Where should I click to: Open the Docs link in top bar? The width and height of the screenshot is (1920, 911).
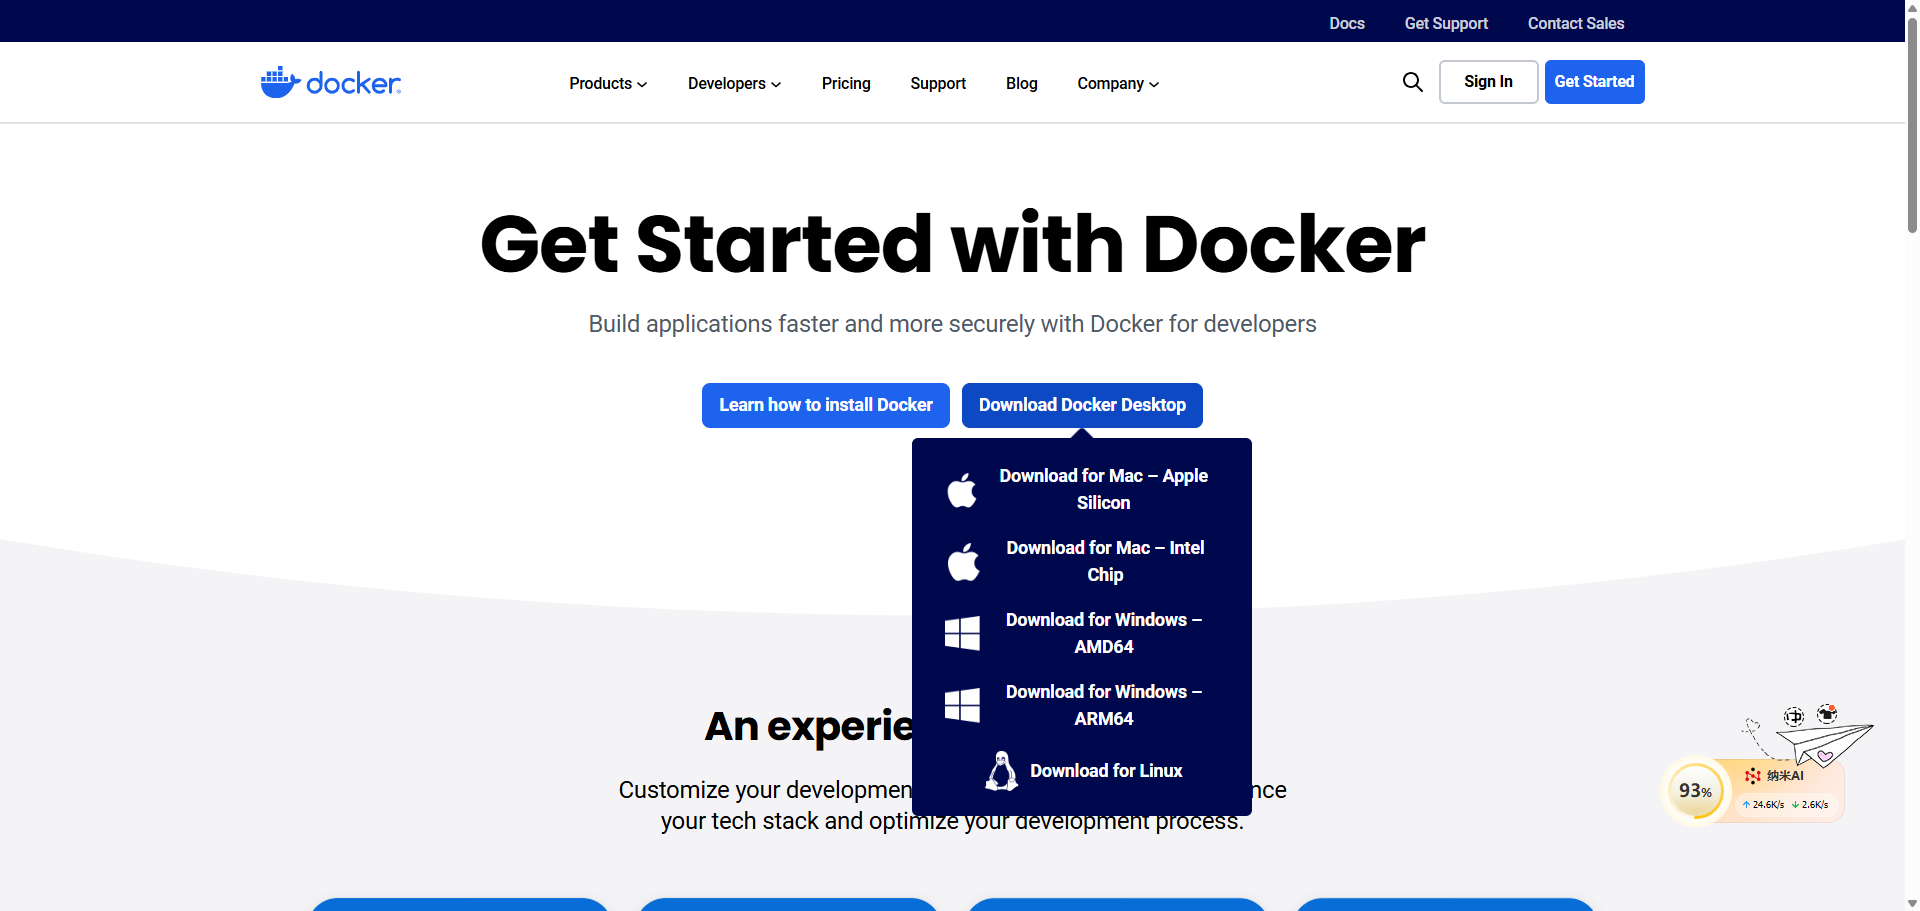tap(1347, 23)
